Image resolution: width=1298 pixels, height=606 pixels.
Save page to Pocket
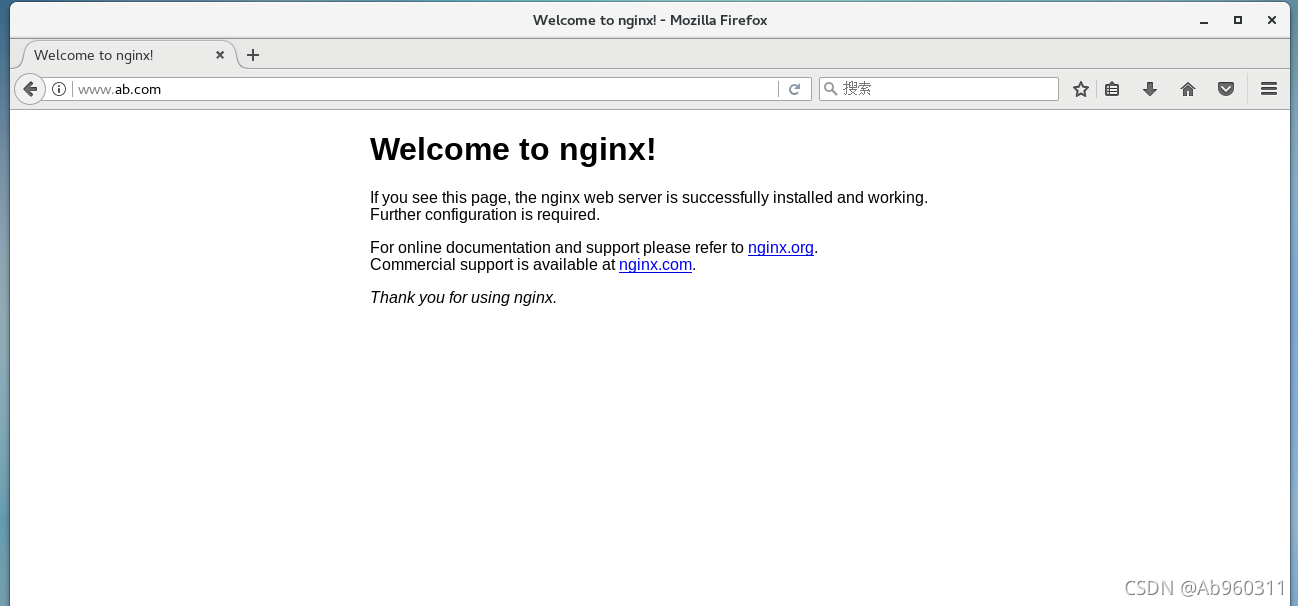pos(1226,89)
